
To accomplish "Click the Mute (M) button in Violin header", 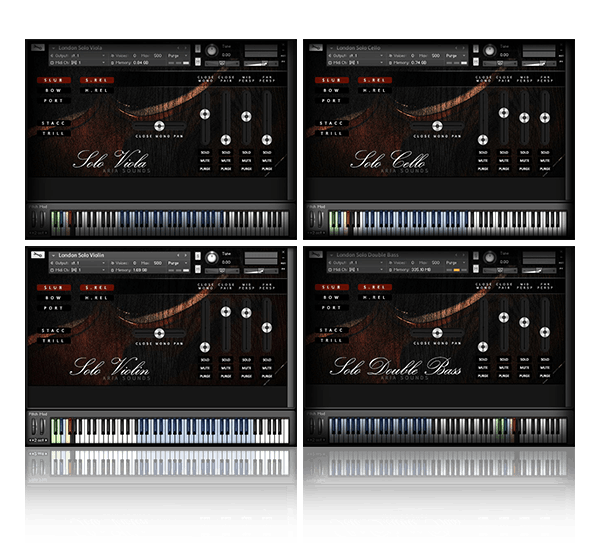I will pos(198,269).
